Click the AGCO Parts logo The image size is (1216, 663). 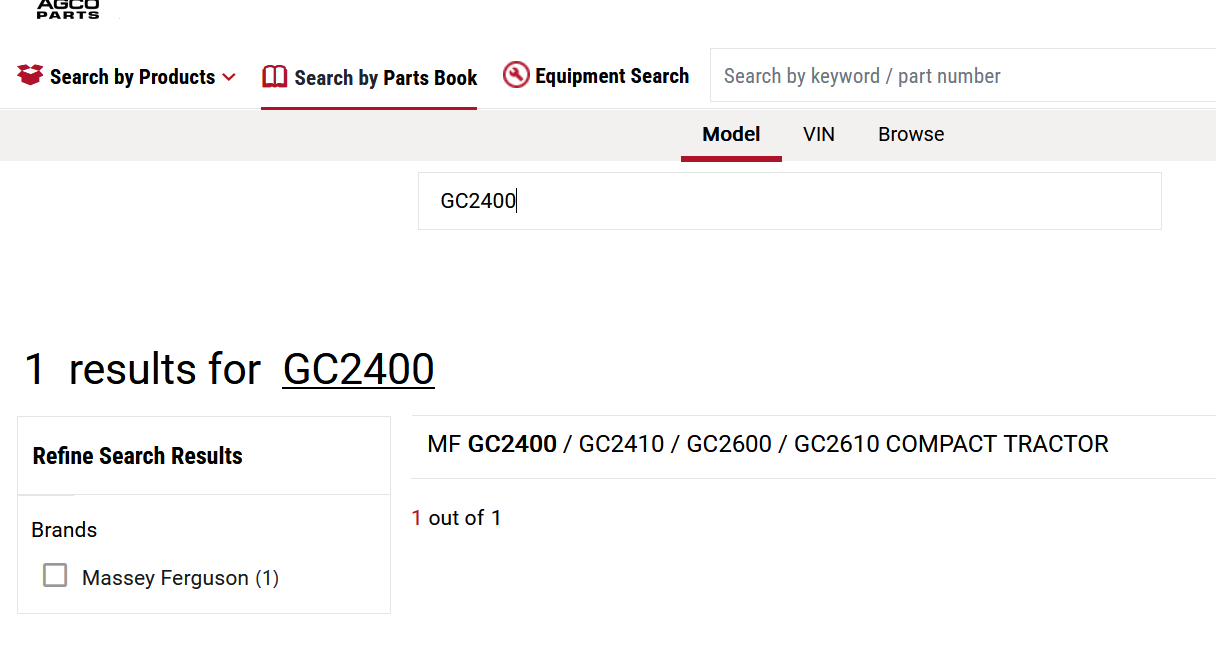tap(67, 9)
